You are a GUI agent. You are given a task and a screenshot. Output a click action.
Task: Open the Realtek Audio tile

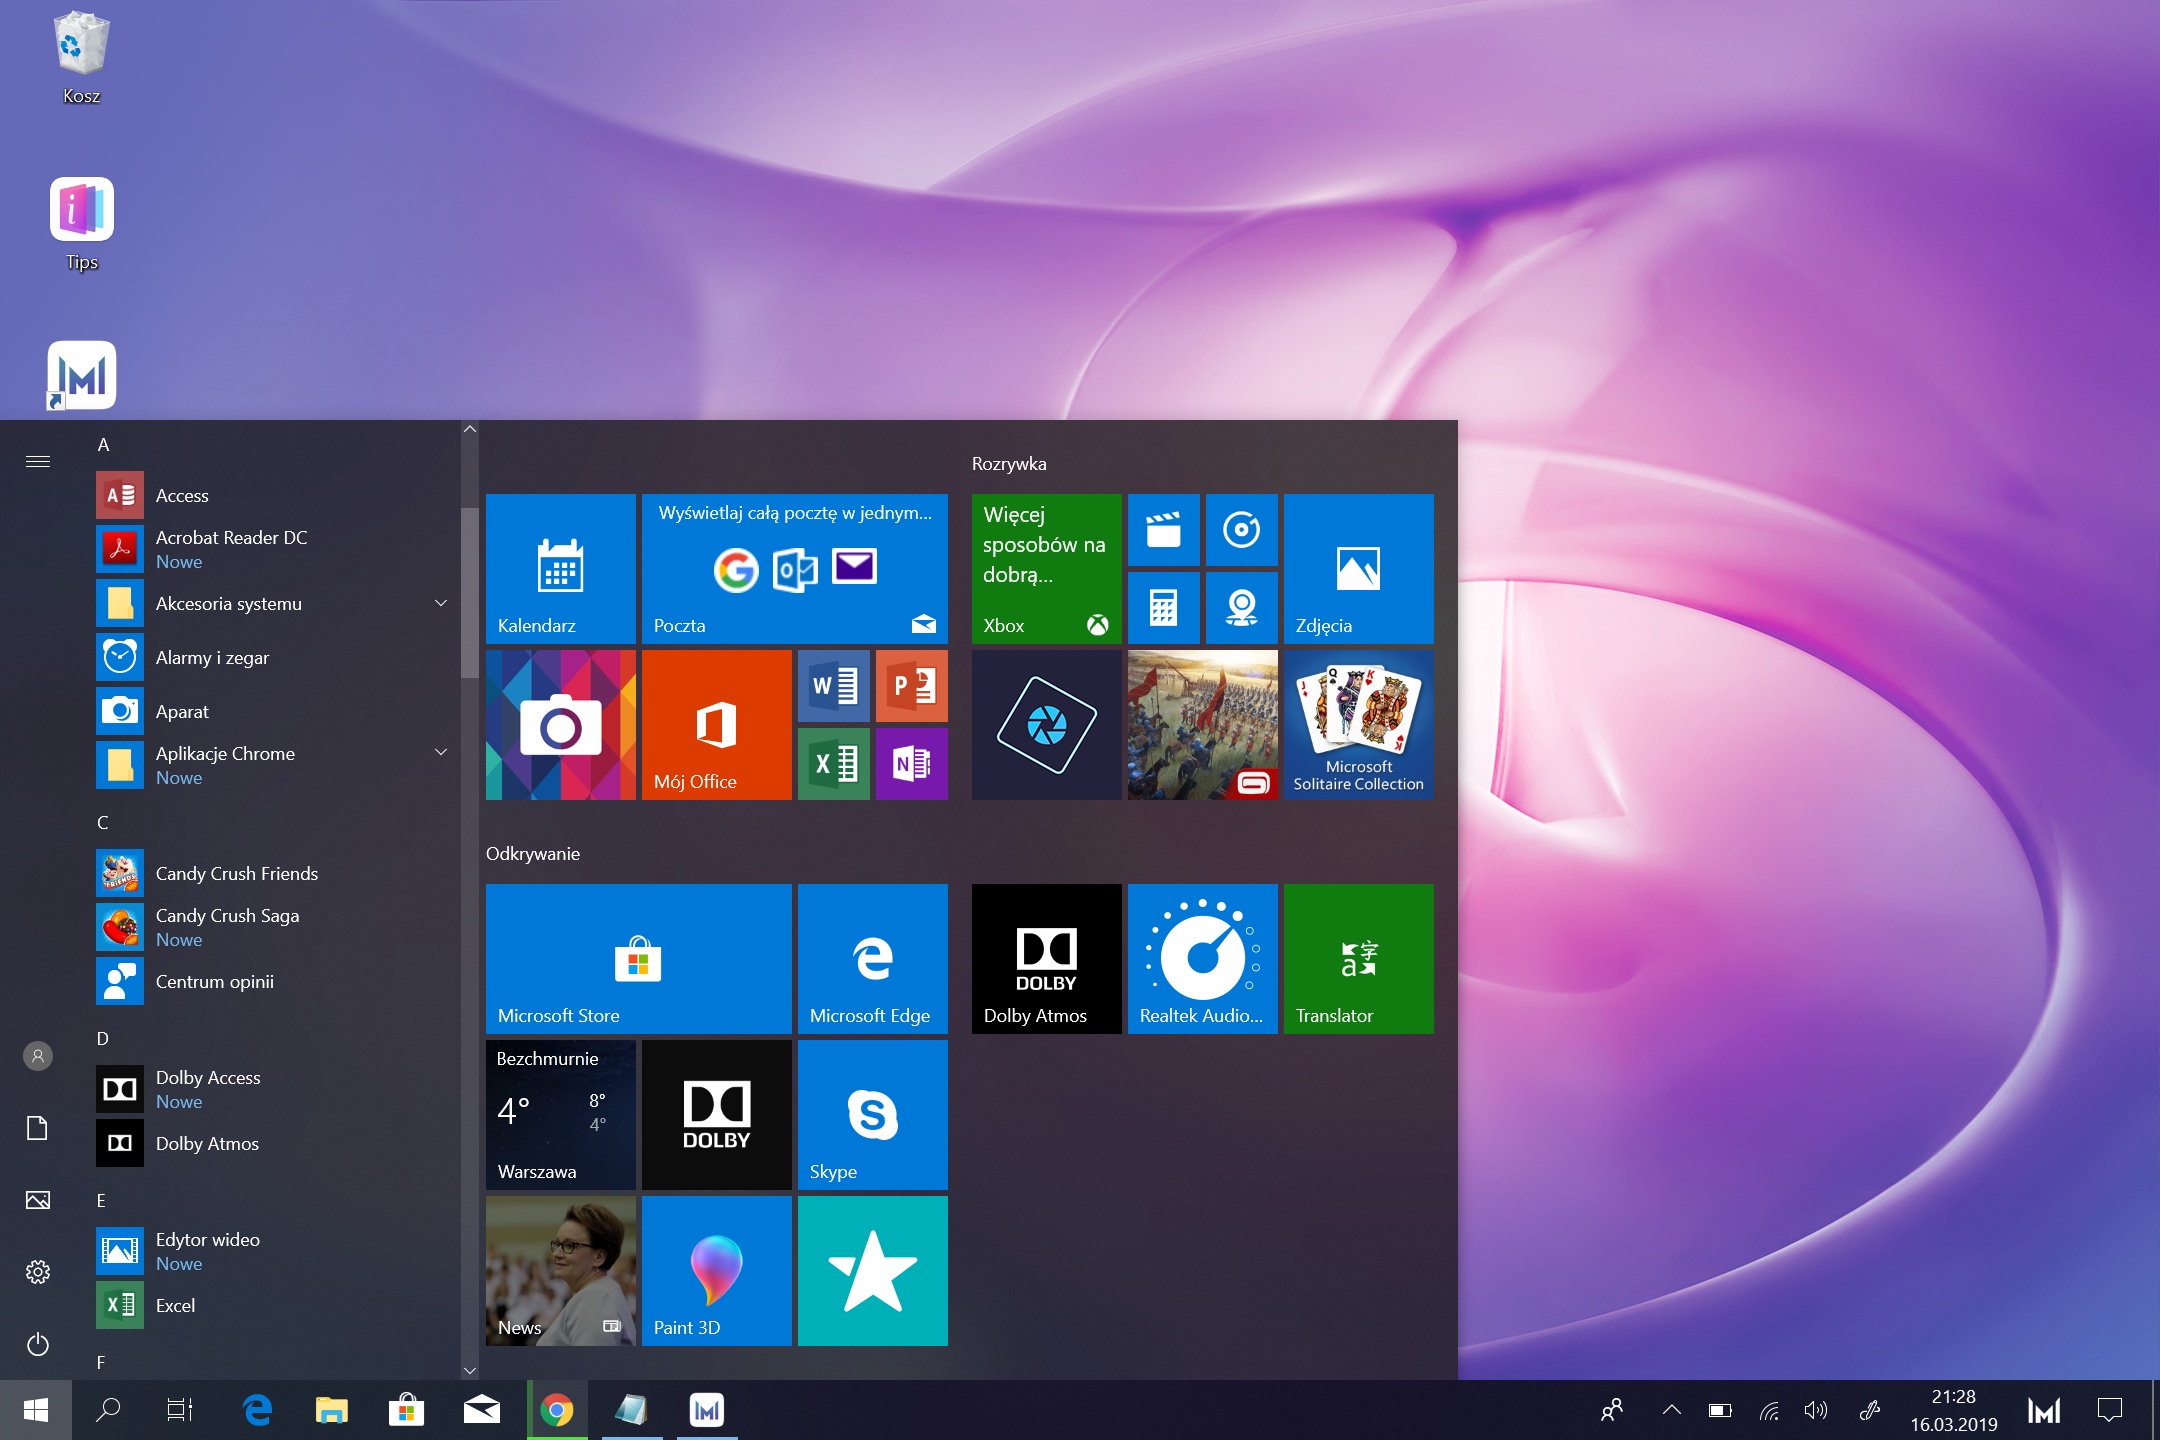(x=1203, y=959)
